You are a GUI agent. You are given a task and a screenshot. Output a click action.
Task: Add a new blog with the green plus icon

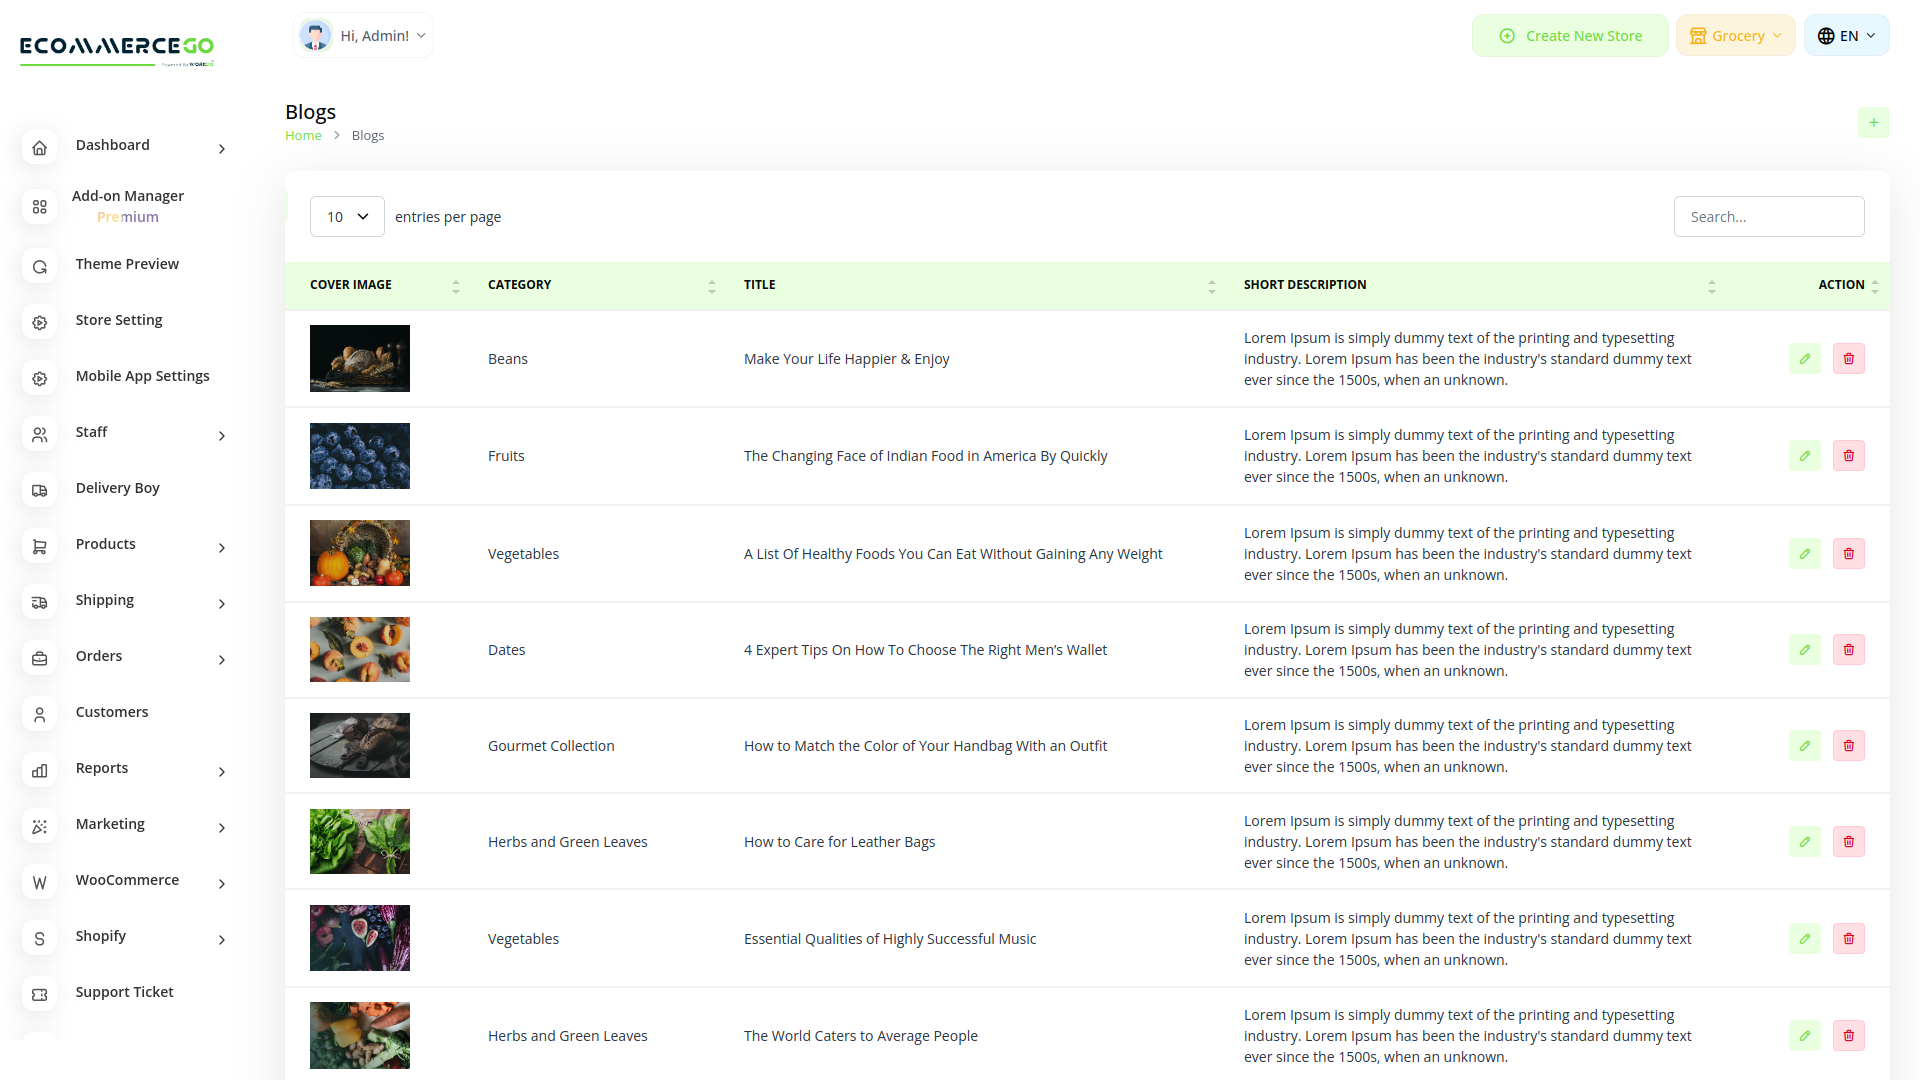1874,122
